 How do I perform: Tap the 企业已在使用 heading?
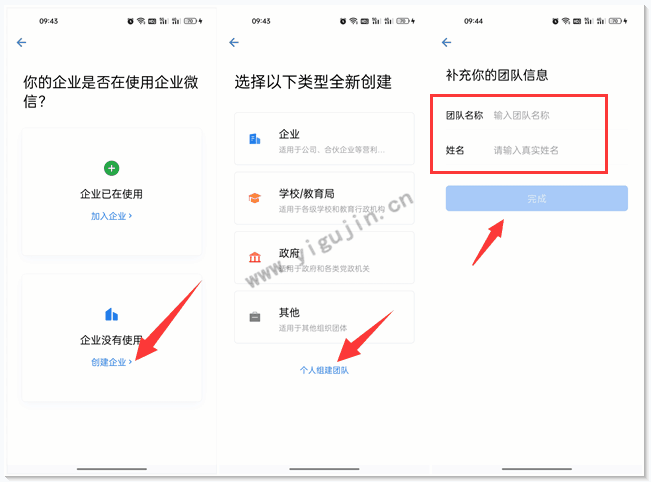111,194
